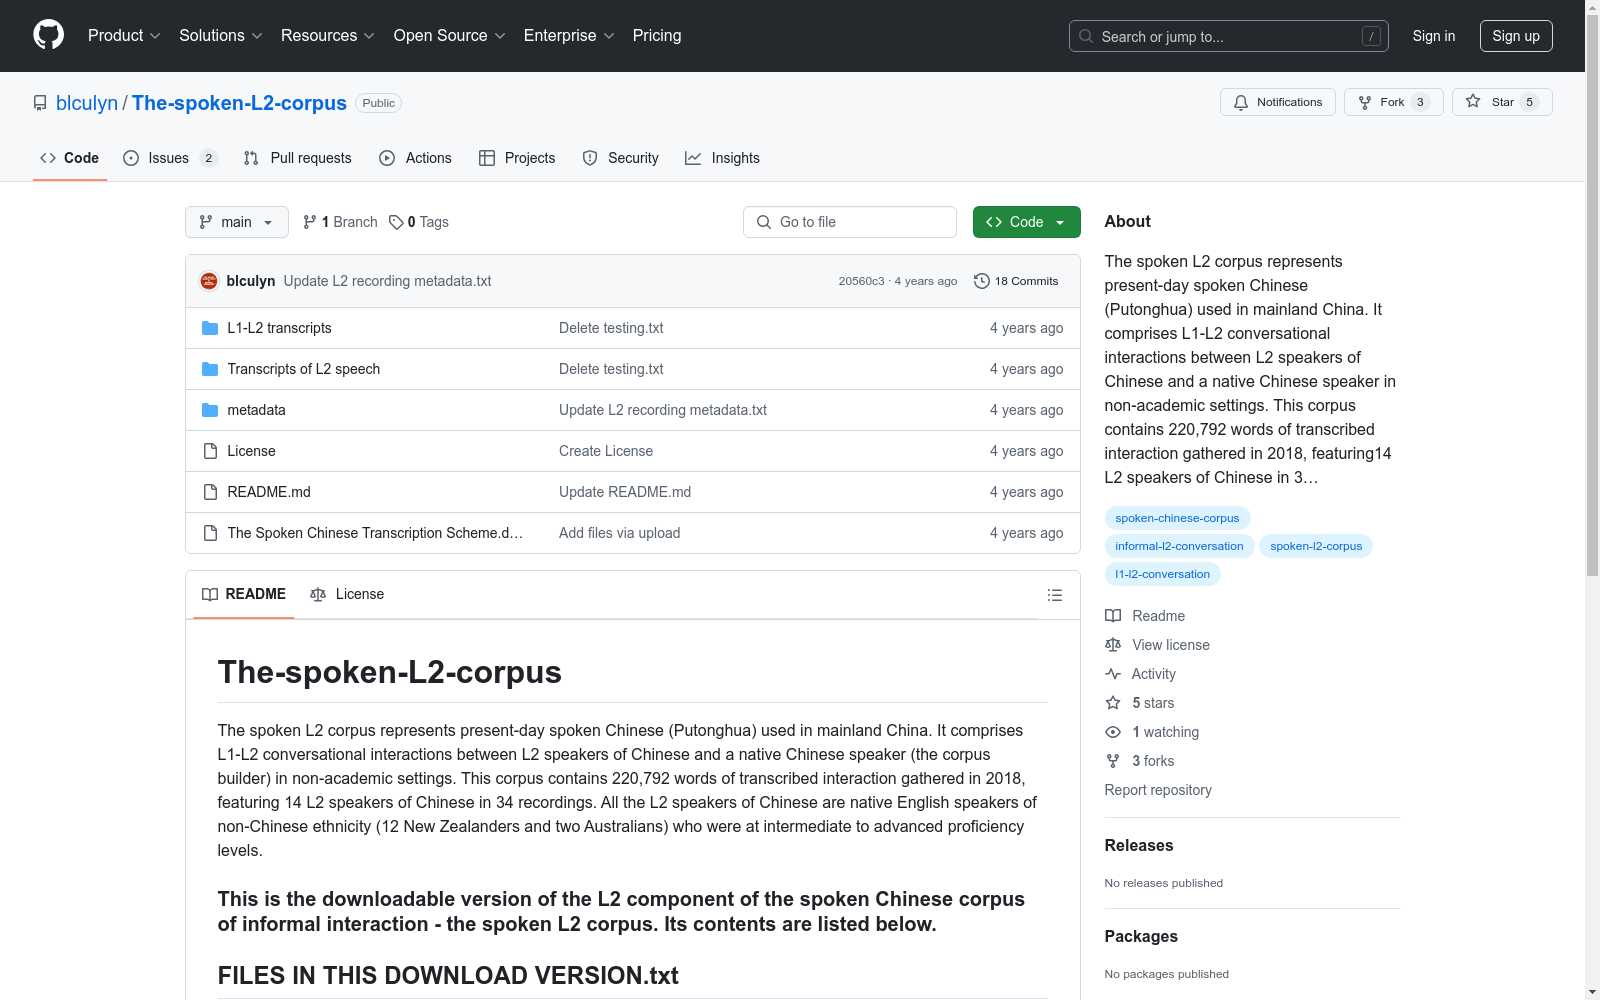Click the README.md file icon
This screenshot has height=1000, width=1600.
click(210, 492)
